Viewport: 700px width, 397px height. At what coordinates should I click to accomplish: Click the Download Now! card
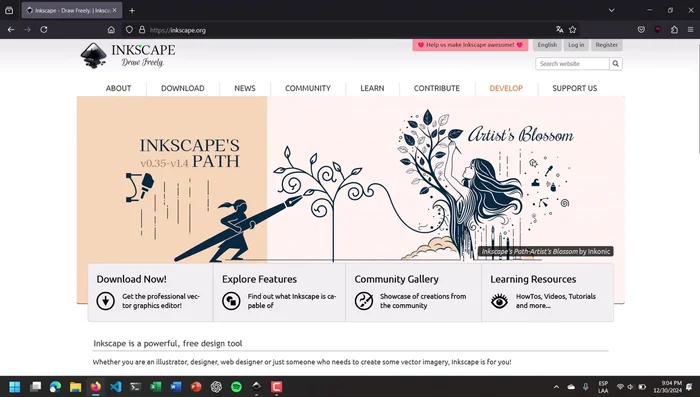[x=150, y=293]
